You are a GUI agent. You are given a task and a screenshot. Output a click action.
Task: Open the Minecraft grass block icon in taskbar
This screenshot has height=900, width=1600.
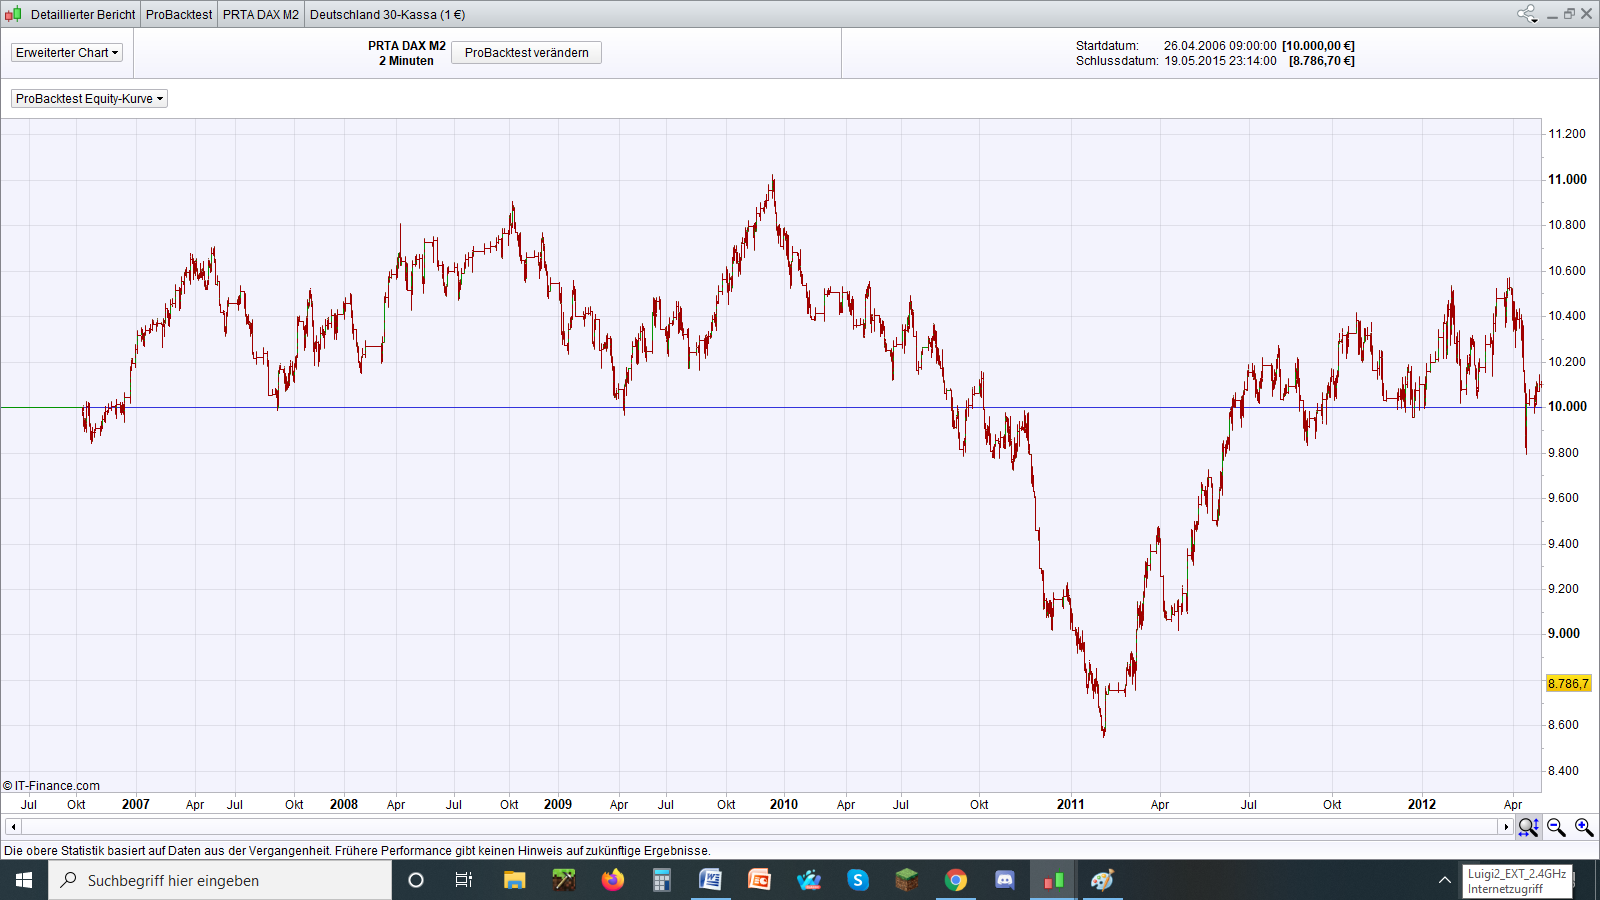(x=907, y=880)
